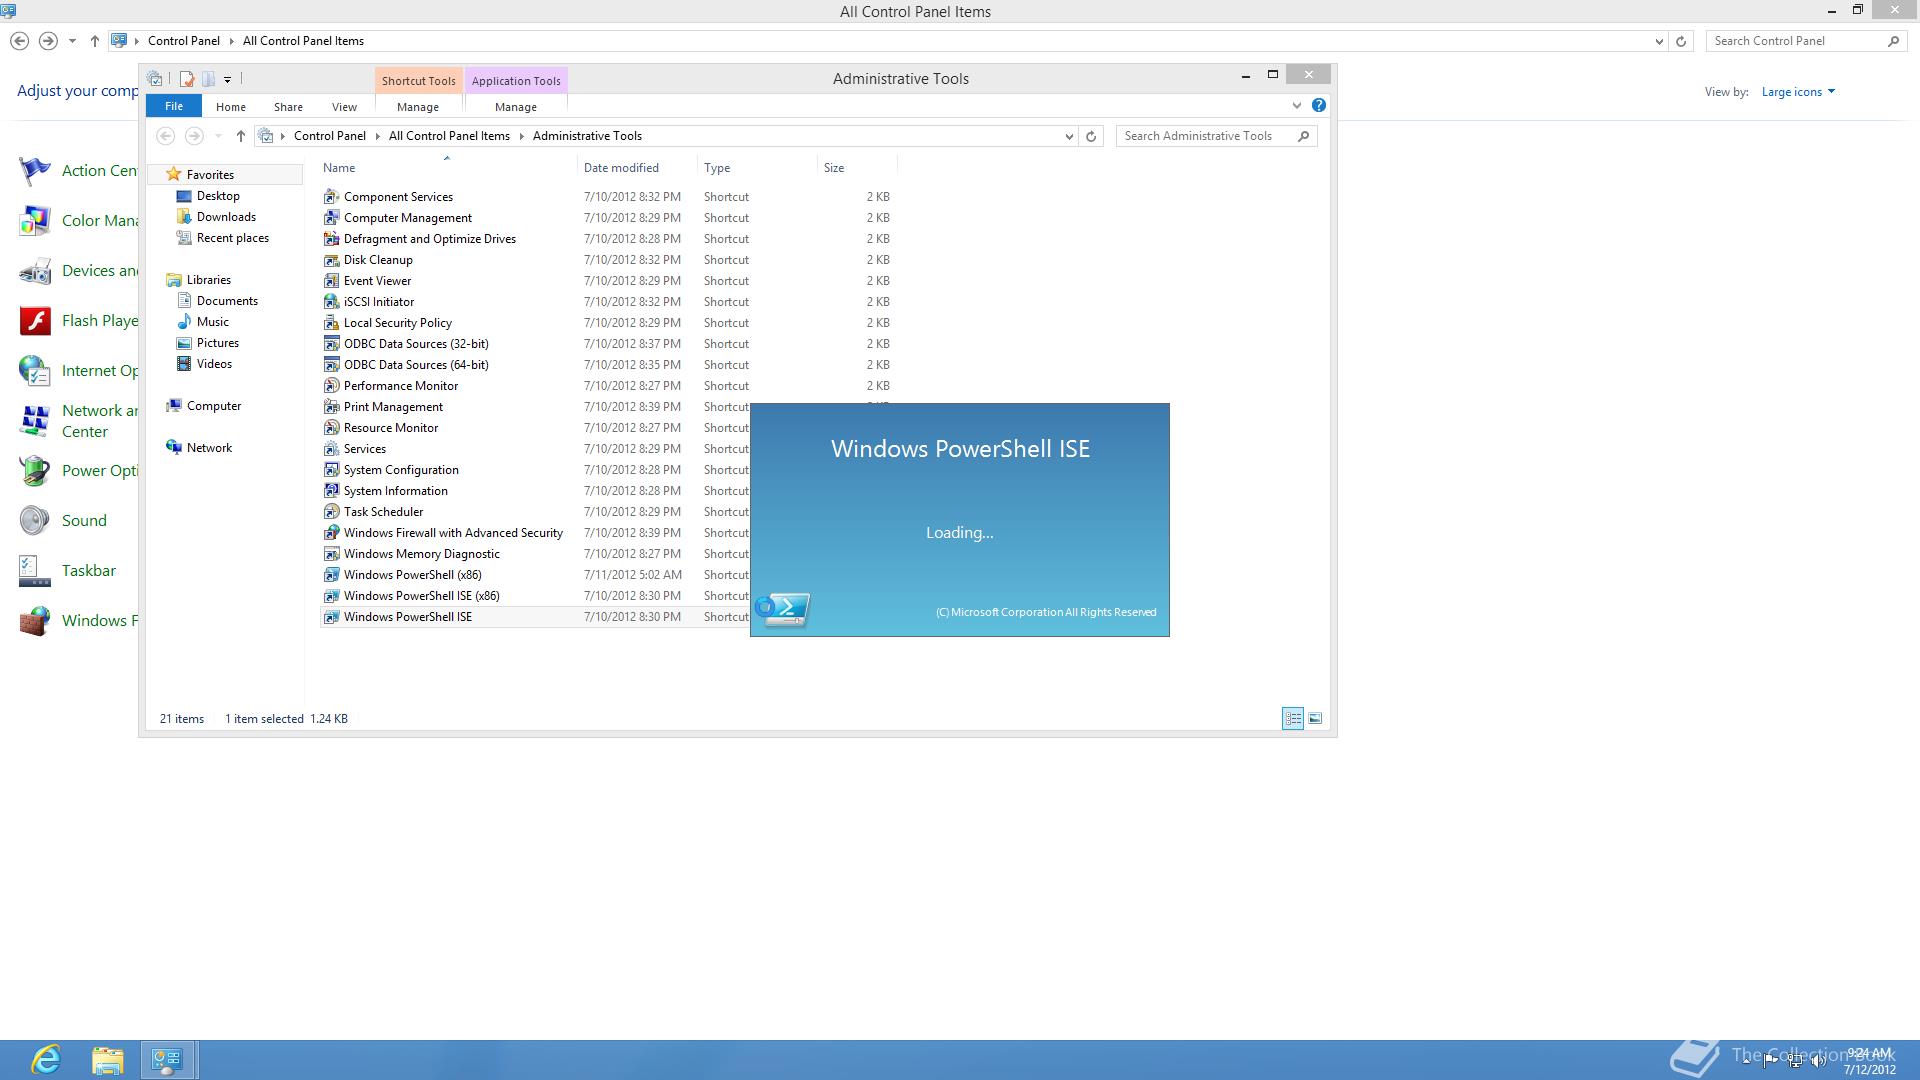
Task: Select Network in navigation pane
Action: point(209,448)
